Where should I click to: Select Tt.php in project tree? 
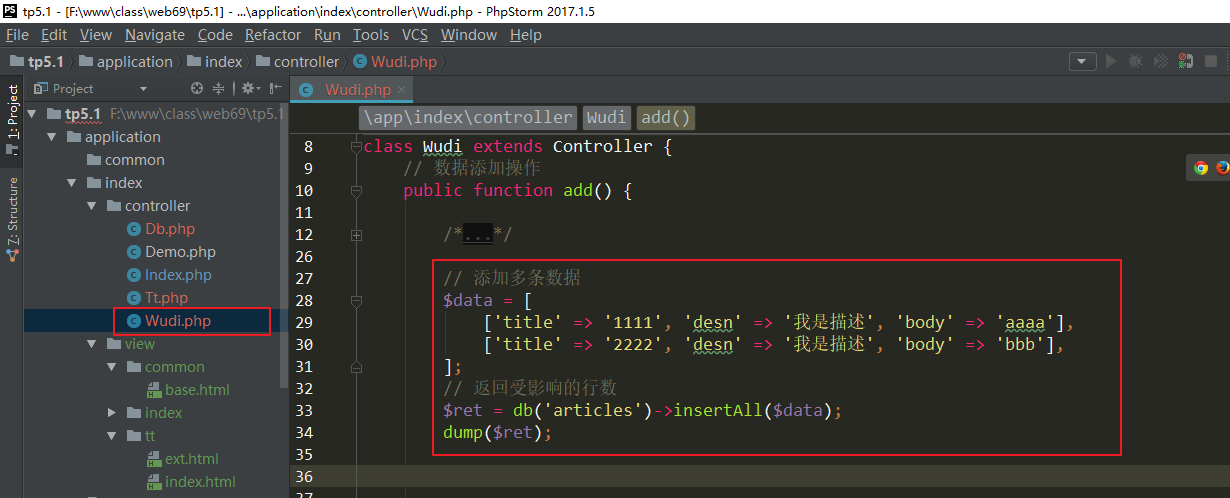[x=166, y=298]
